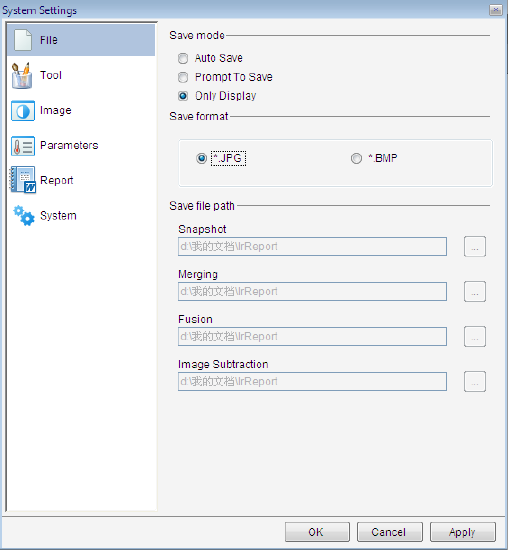The width and height of the screenshot is (508, 550).
Task: Select Prompt To Save radio button
Action: click(x=183, y=77)
